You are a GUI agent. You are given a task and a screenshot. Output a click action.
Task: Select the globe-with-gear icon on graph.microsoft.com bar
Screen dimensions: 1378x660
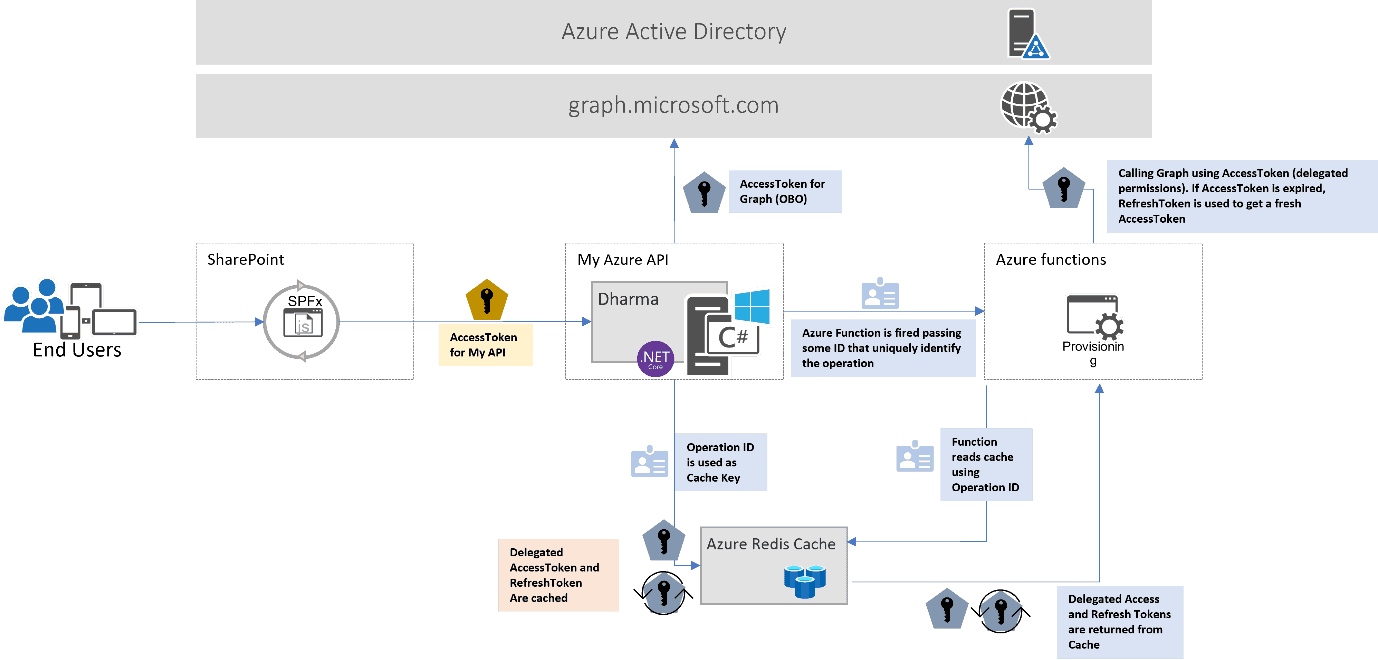(1029, 107)
